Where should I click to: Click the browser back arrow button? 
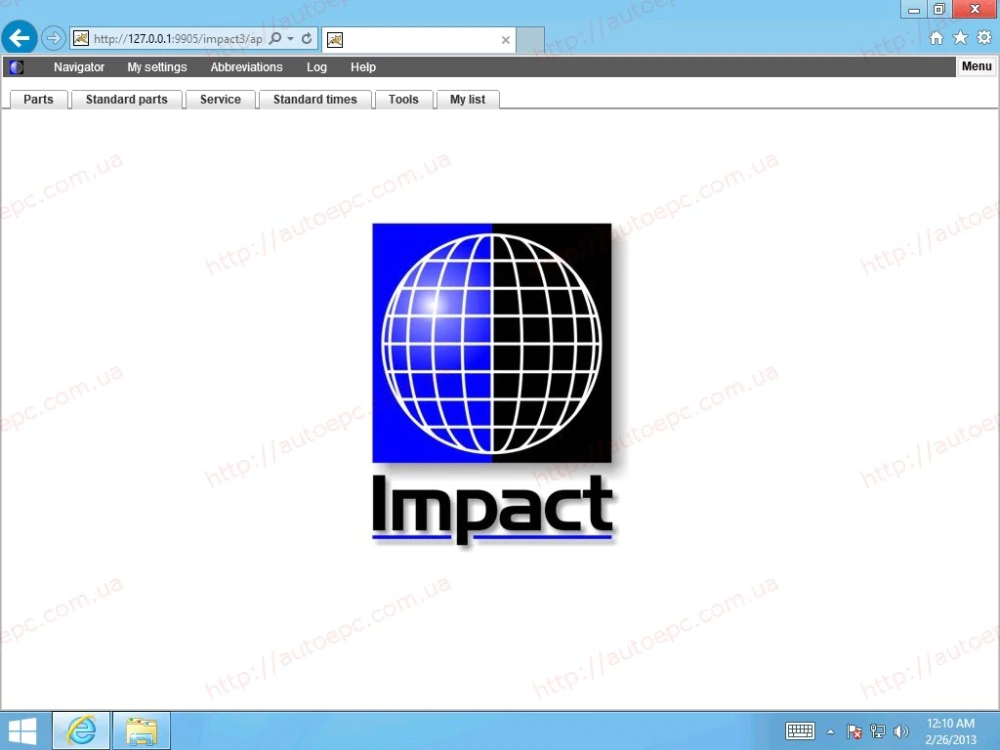tap(19, 38)
